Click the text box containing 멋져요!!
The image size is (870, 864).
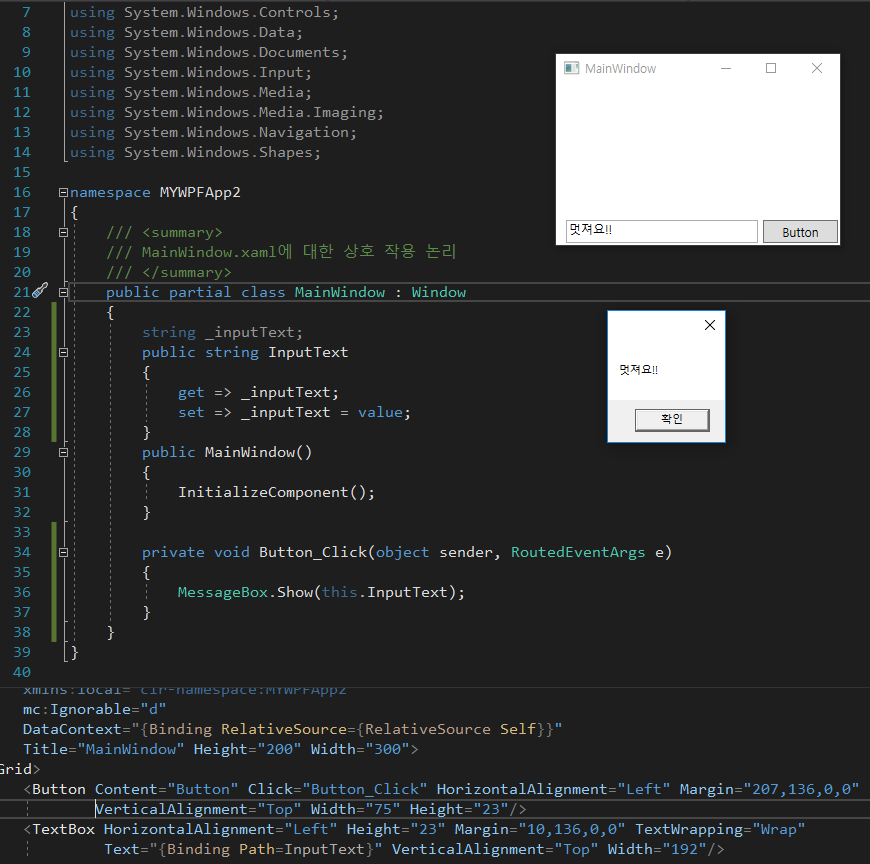[x=661, y=231]
